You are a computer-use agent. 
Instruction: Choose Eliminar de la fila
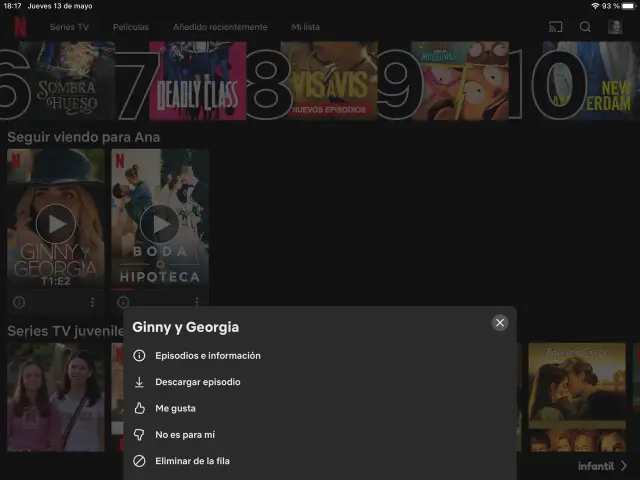pyautogui.click(x=192, y=461)
